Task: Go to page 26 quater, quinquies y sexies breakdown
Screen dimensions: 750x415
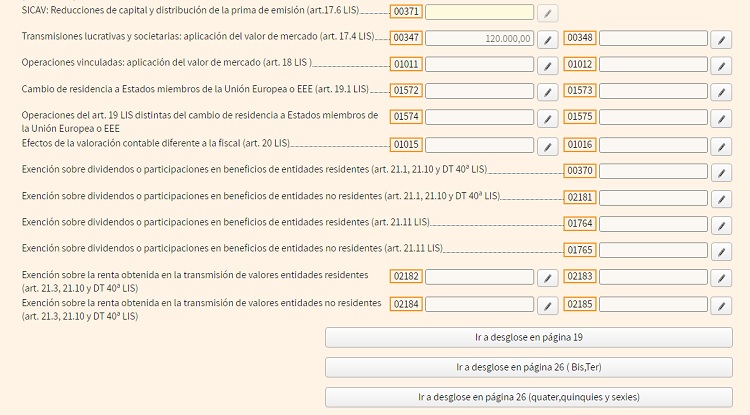Action: [x=529, y=397]
